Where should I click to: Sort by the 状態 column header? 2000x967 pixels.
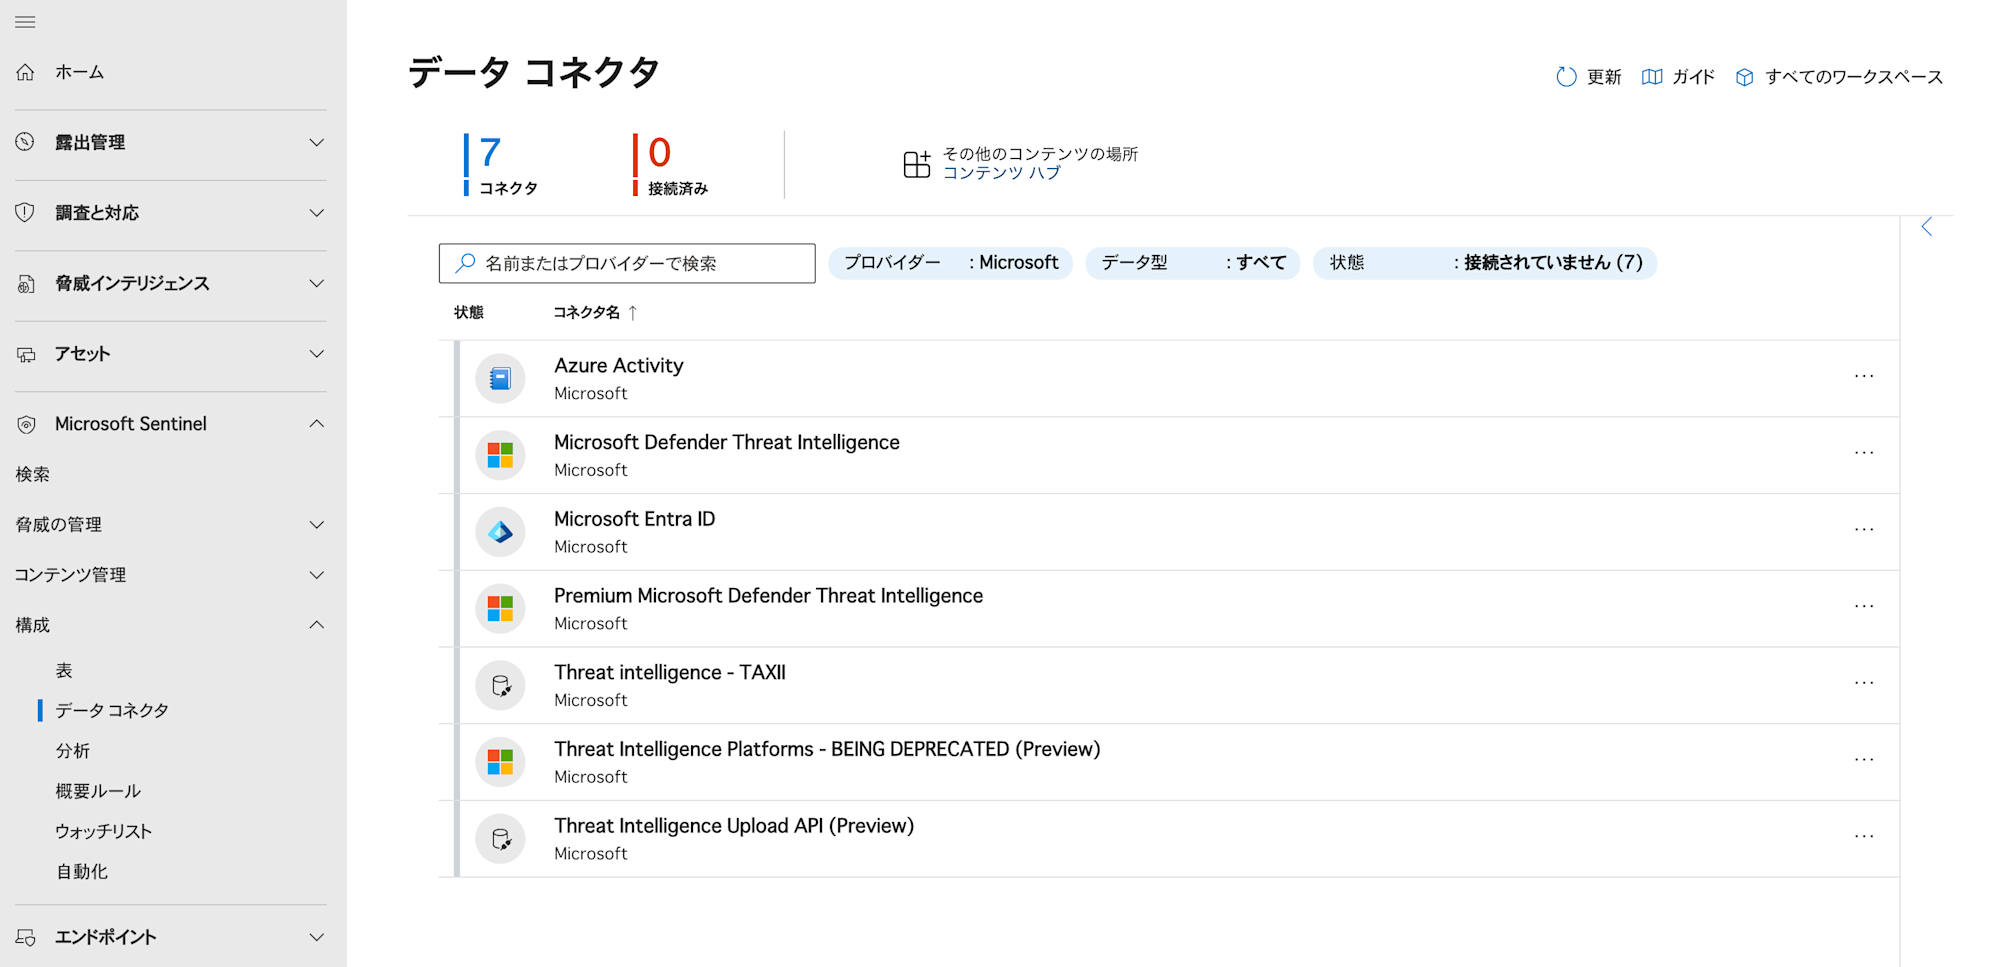[x=469, y=313]
